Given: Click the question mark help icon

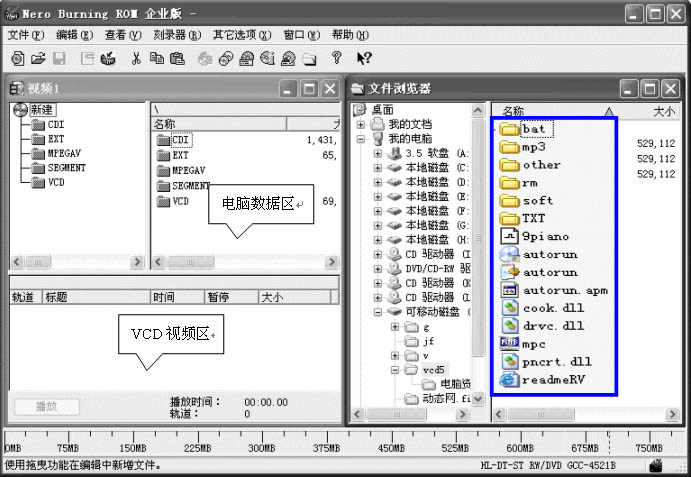Looking at the screenshot, I should pyautogui.click(x=336, y=58).
